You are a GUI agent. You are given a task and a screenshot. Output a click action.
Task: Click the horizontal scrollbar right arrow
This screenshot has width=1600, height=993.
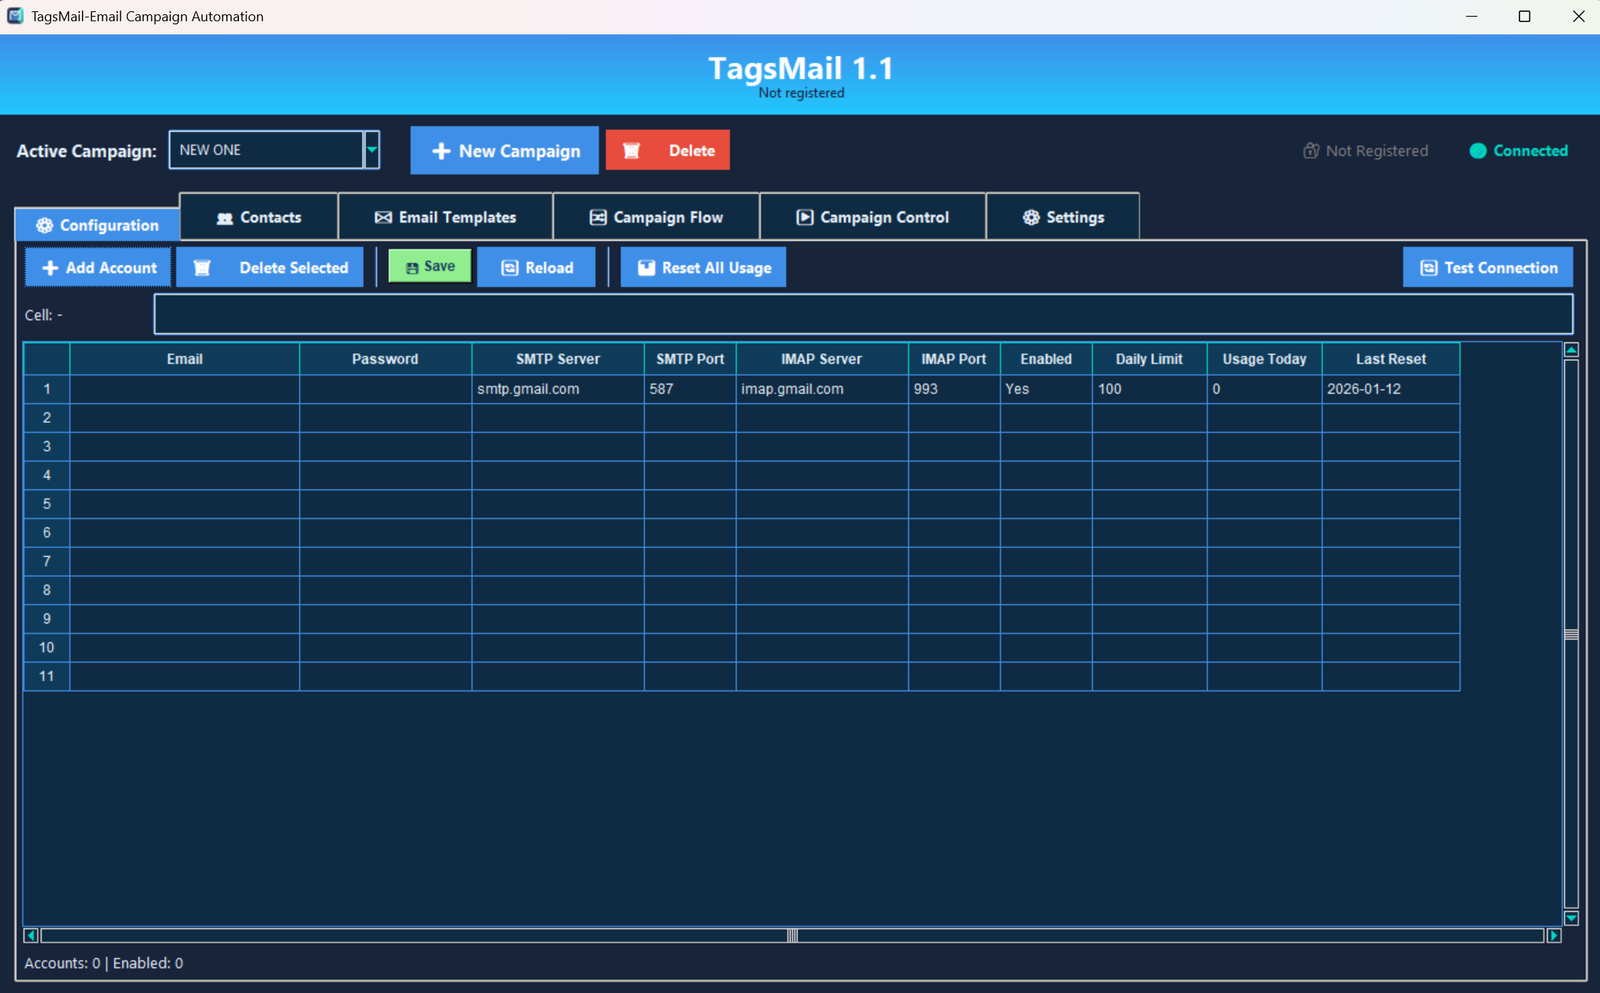(1553, 936)
